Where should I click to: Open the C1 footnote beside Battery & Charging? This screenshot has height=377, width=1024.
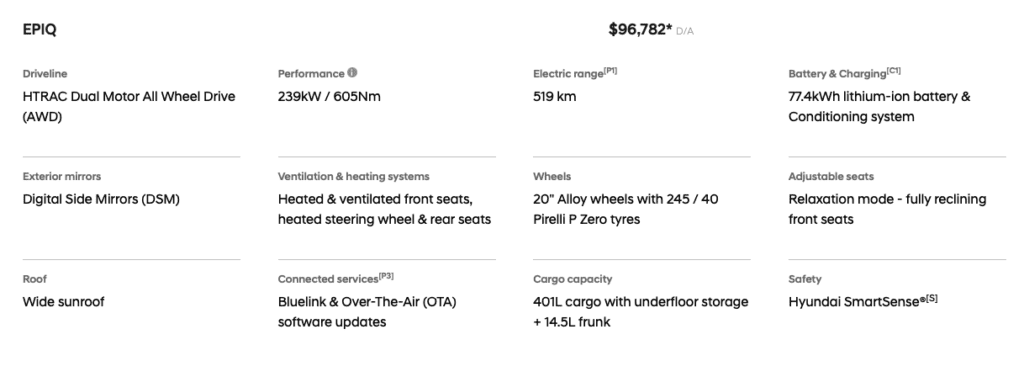click(893, 71)
